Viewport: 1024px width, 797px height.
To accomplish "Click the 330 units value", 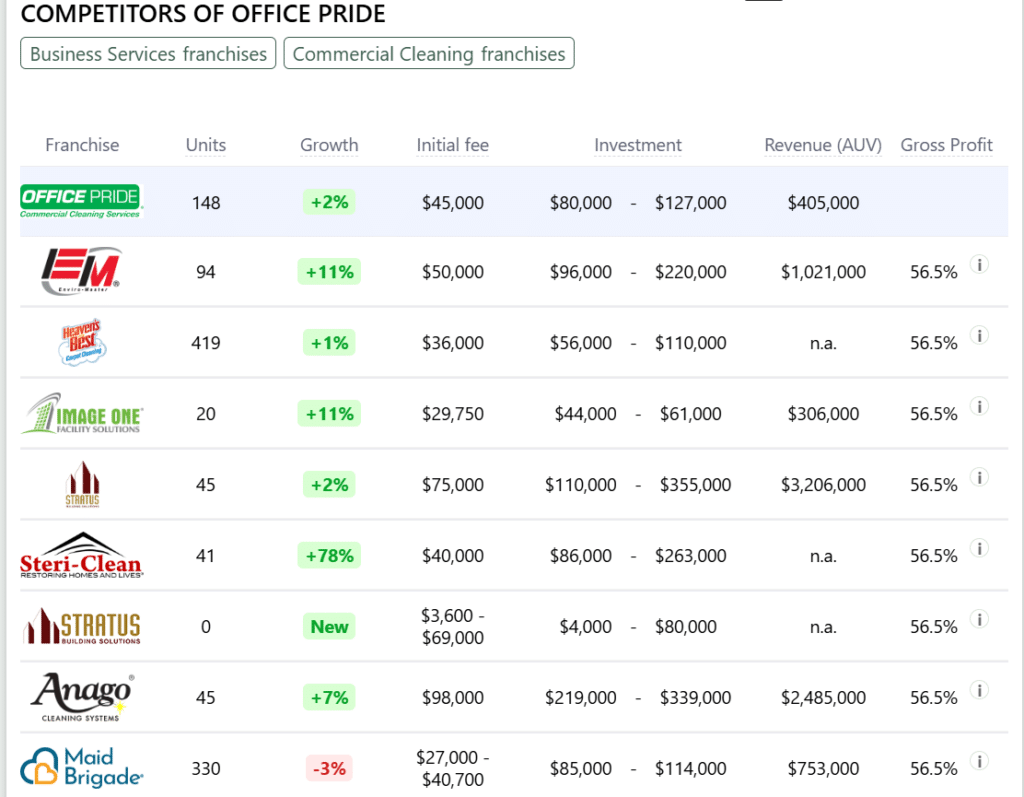I will (206, 769).
